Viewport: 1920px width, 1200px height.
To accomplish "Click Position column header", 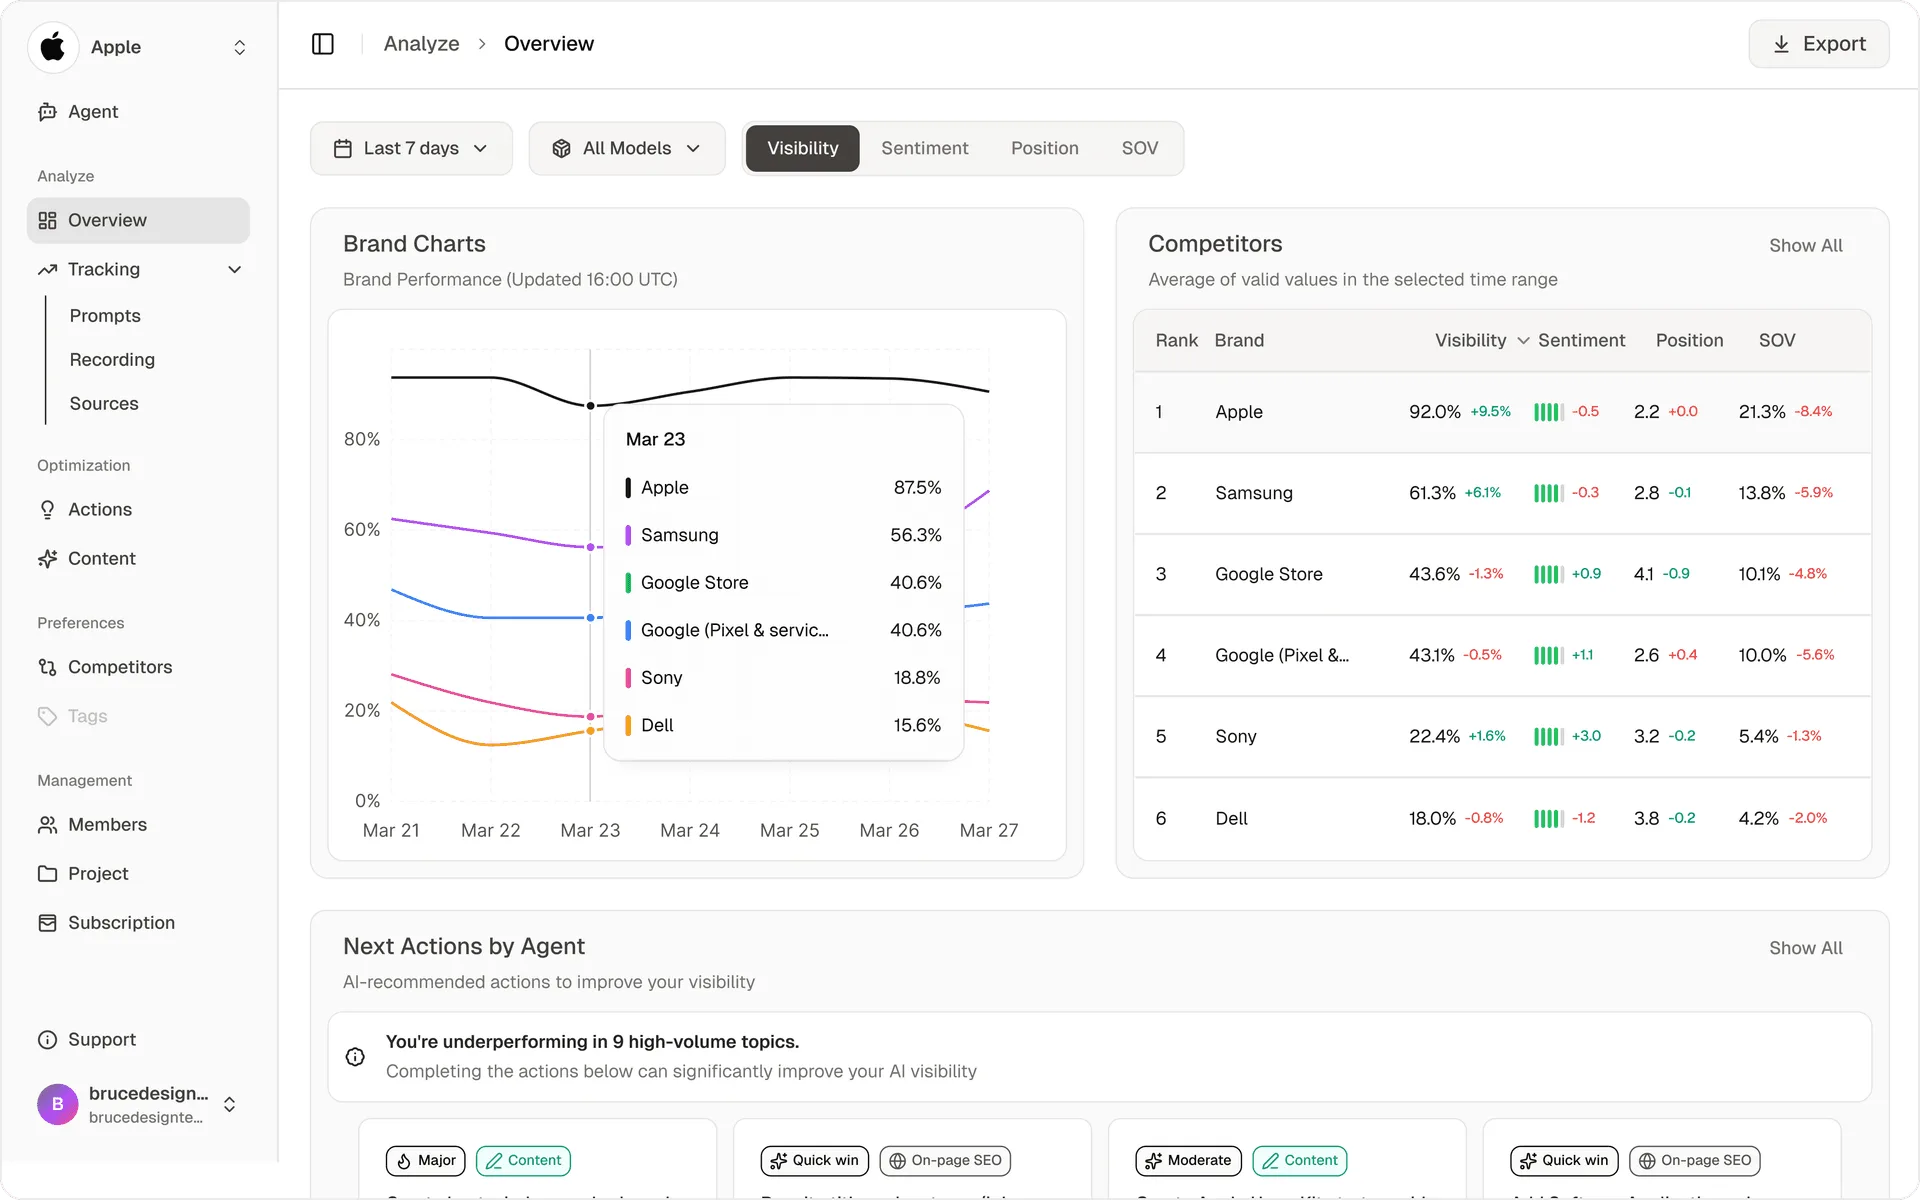I will coord(1689,341).
